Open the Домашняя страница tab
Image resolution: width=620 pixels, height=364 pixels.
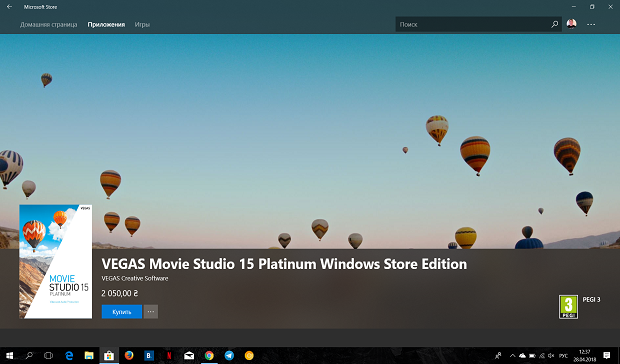(x=49, y=25)
